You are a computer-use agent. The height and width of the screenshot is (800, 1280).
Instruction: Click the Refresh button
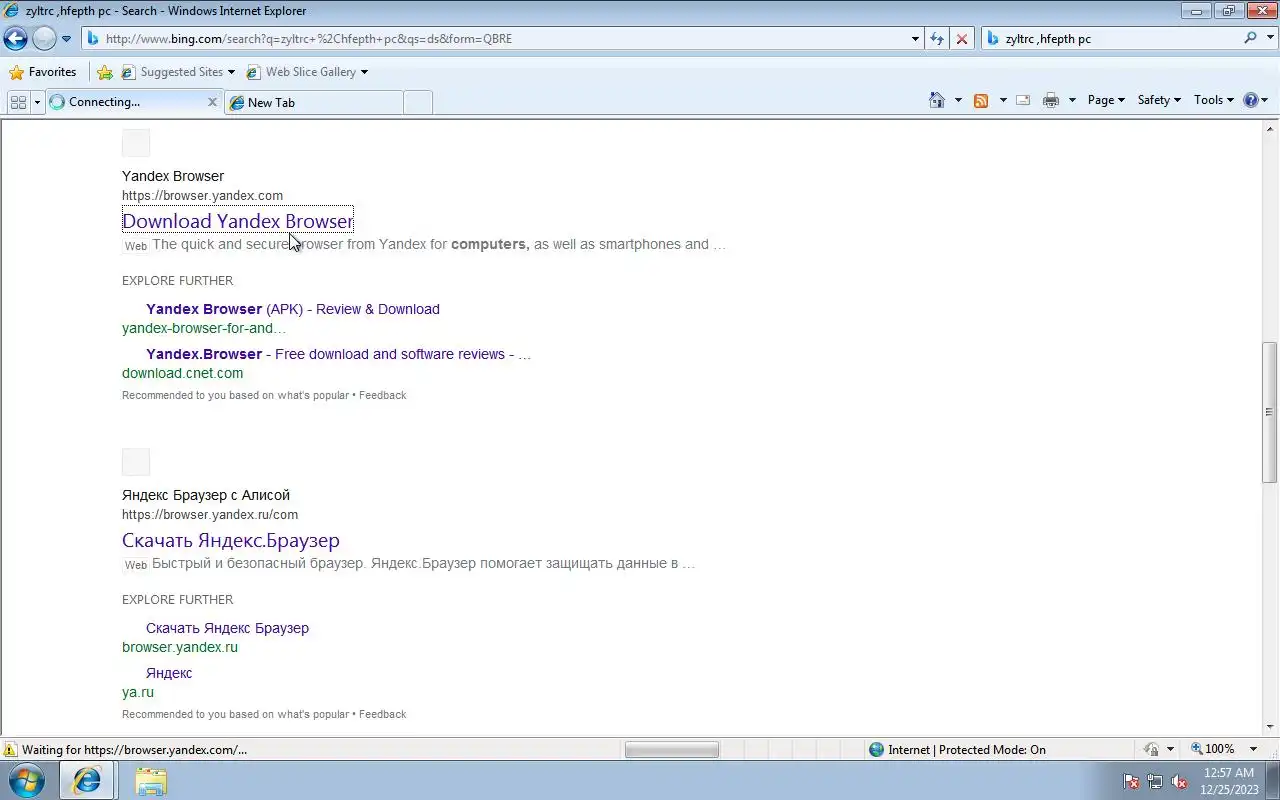pos(937,39)
